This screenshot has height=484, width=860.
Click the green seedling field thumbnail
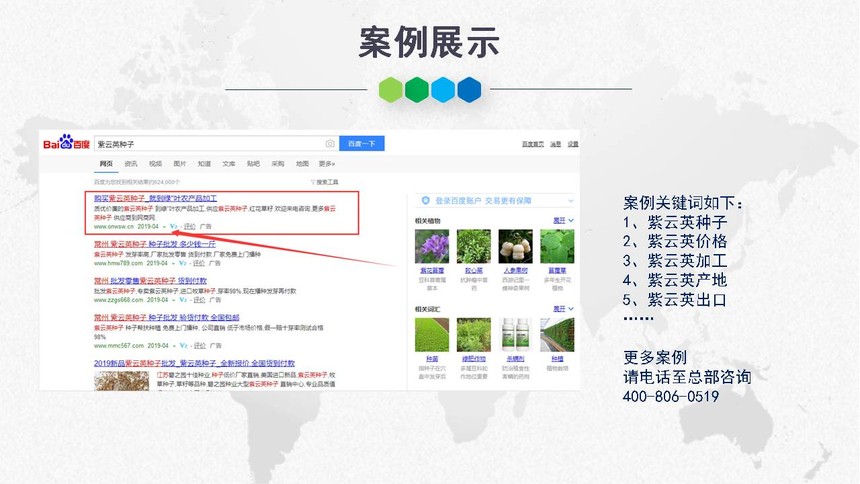pos(432,335)
